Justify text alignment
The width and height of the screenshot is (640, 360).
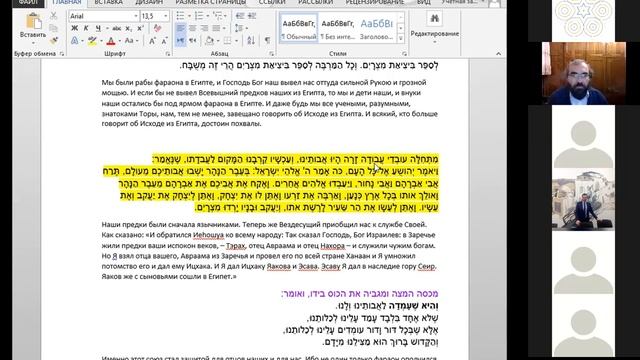pos(216,28)
